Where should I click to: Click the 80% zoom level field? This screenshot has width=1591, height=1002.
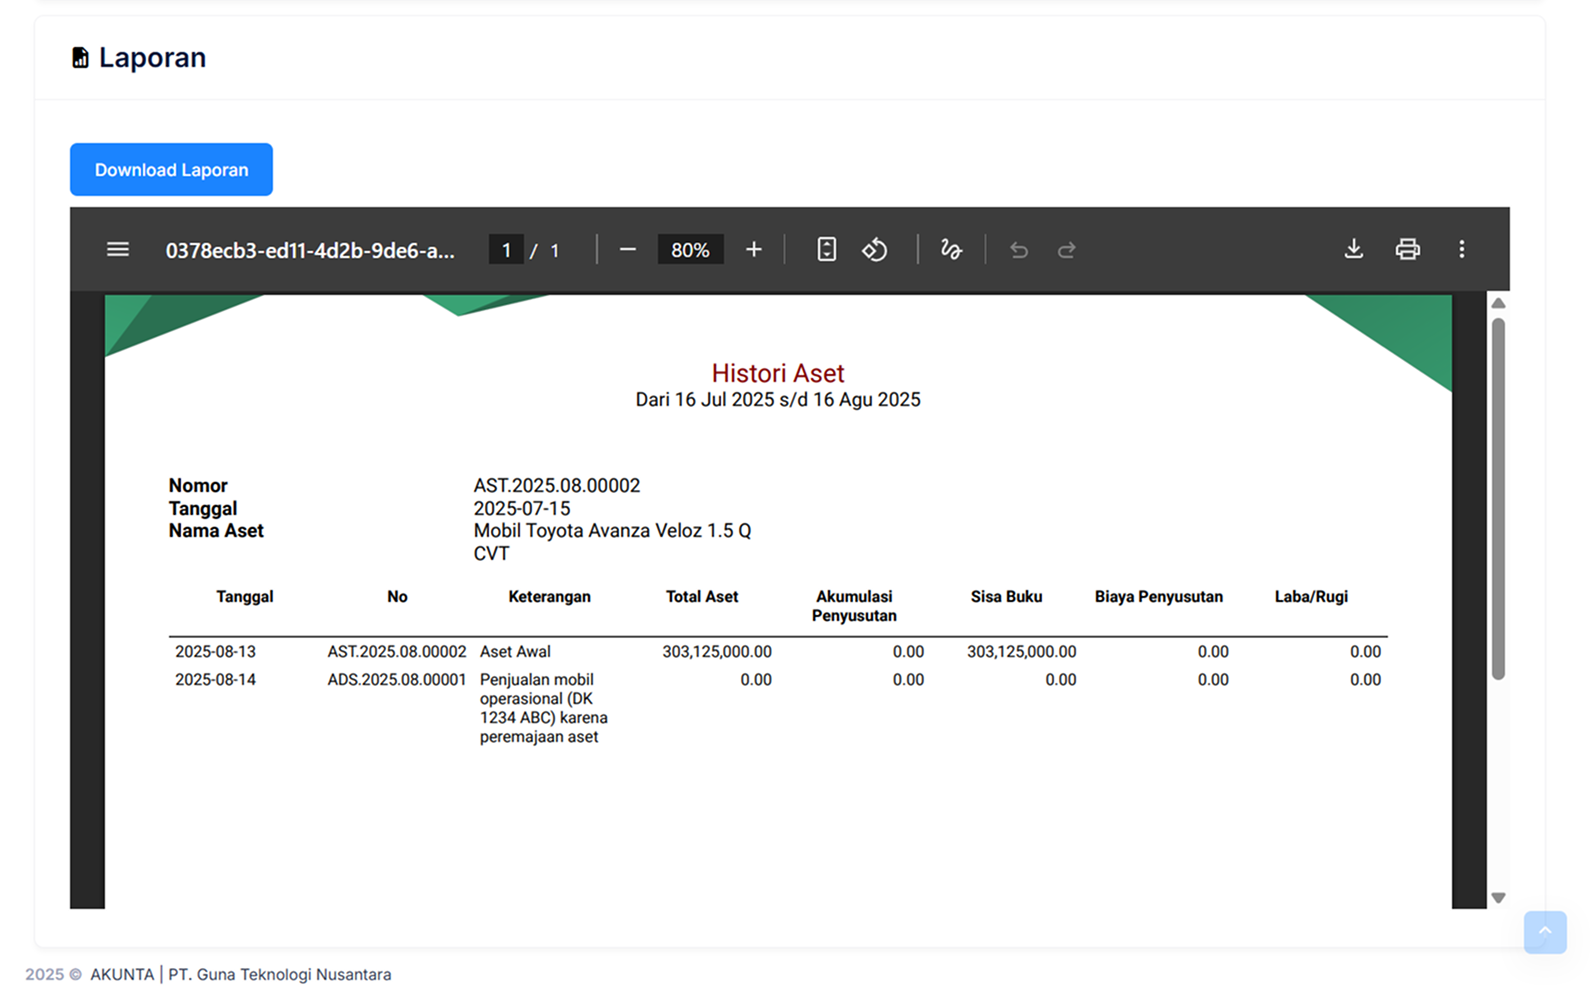pyautogui.click(x=690, y=250)
